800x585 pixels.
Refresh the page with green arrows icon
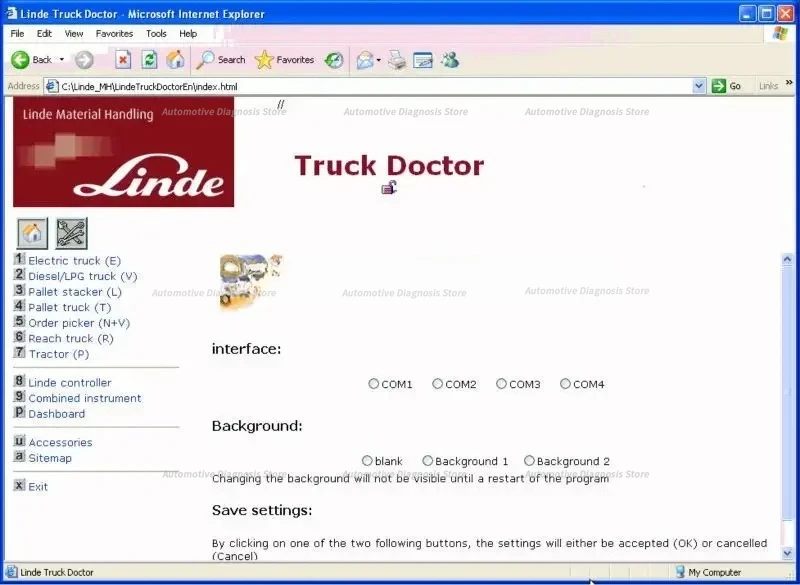[149, 60]
